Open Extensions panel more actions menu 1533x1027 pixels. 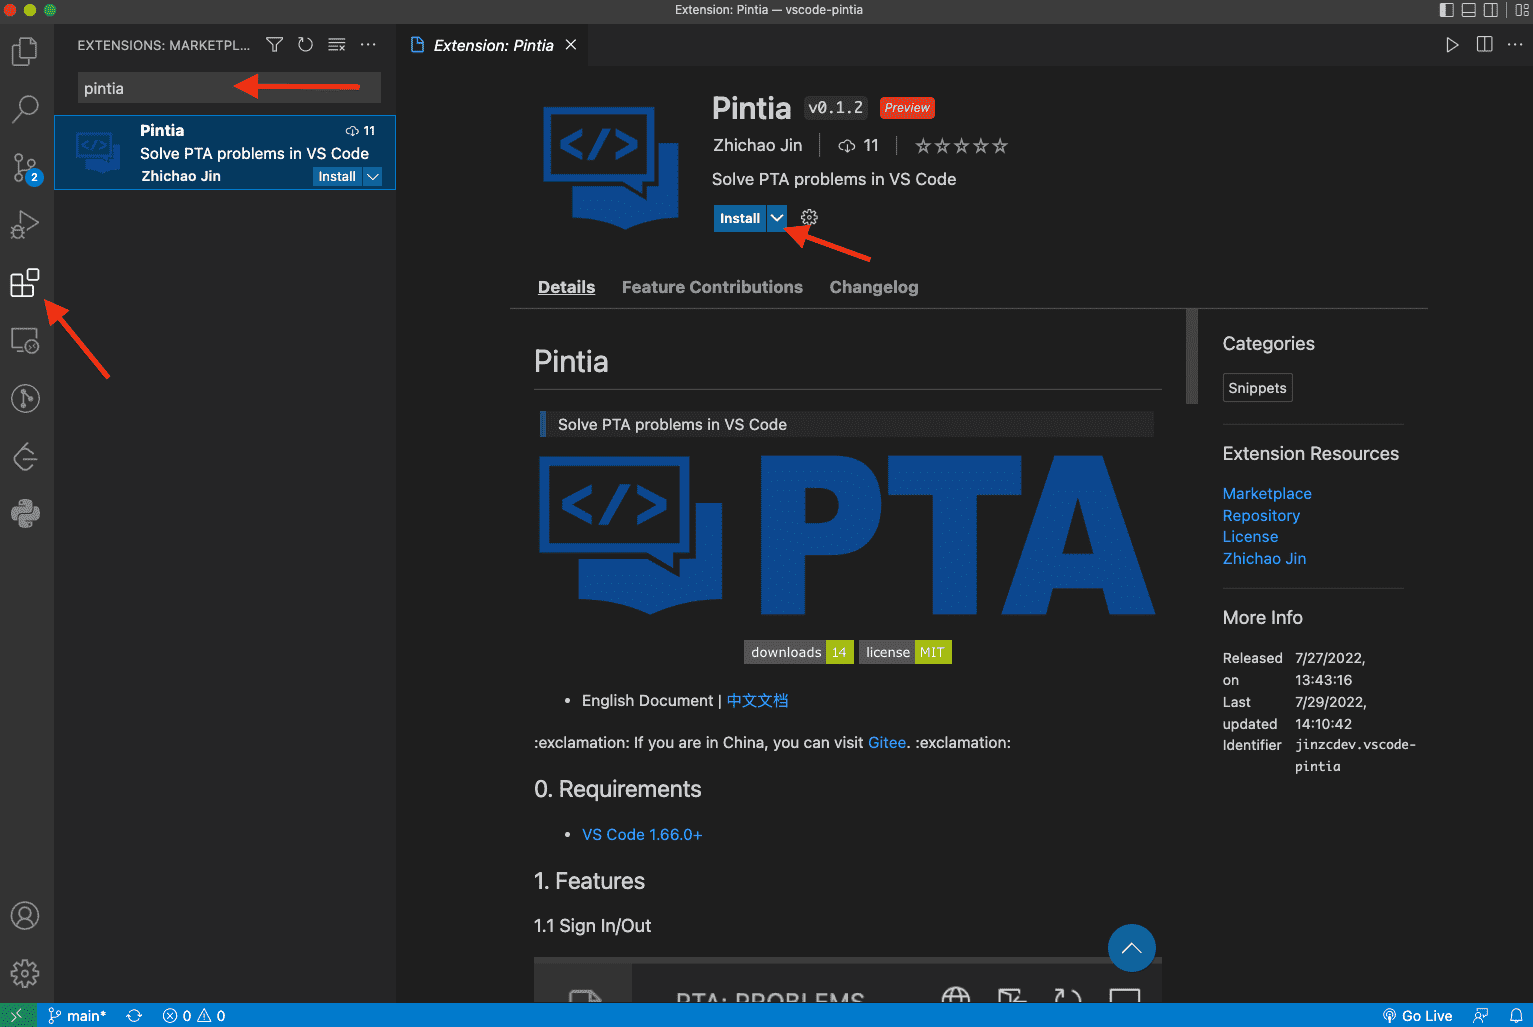368,45
